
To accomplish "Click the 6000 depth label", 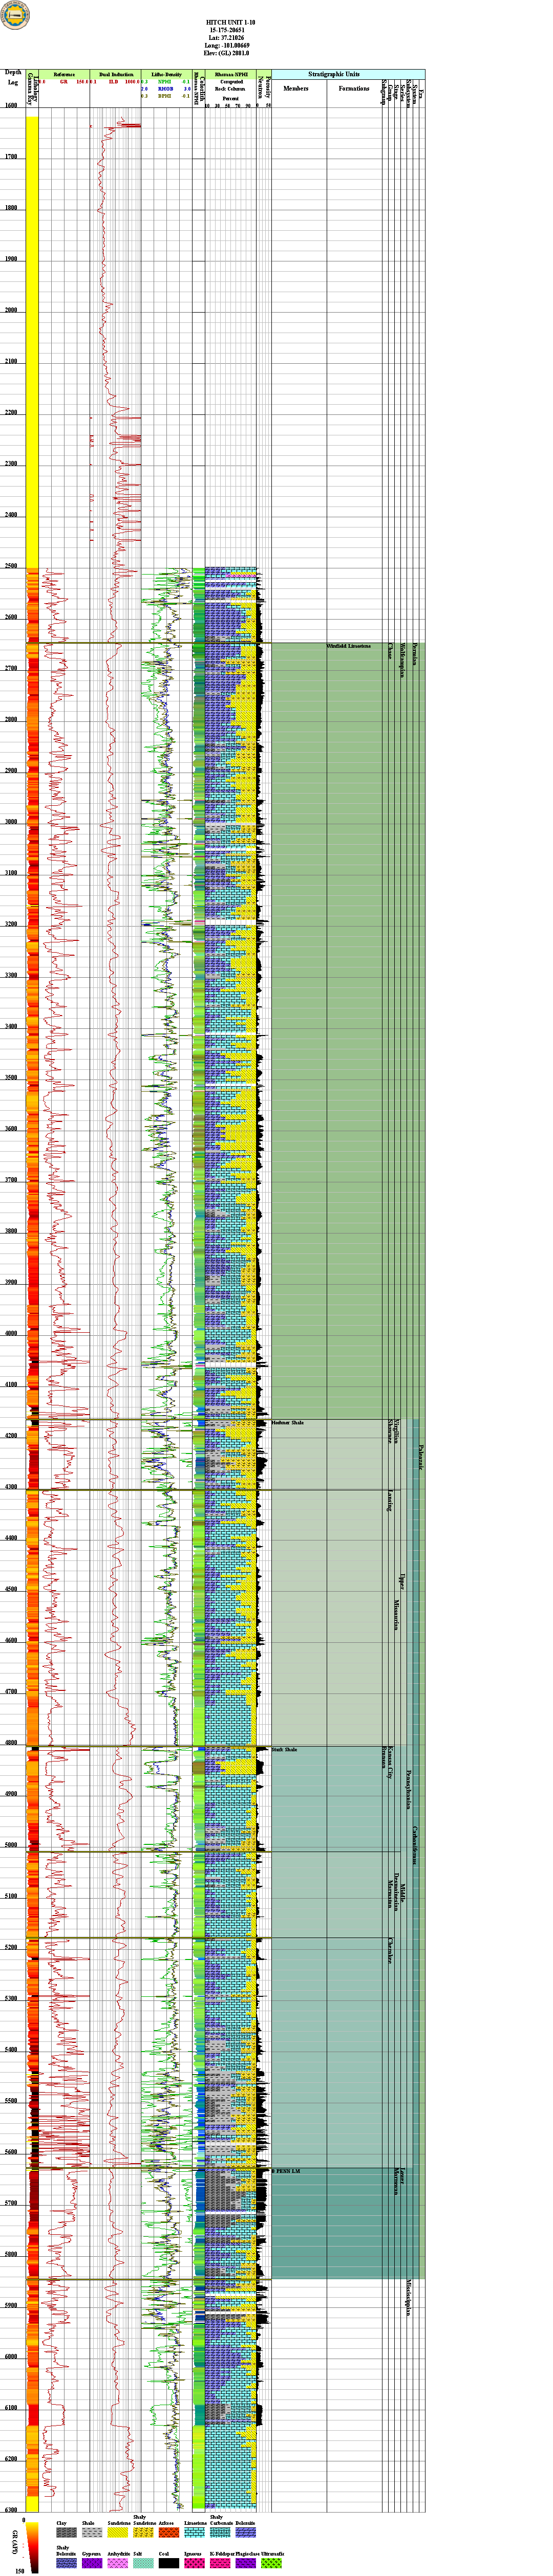I will 11,2357.
